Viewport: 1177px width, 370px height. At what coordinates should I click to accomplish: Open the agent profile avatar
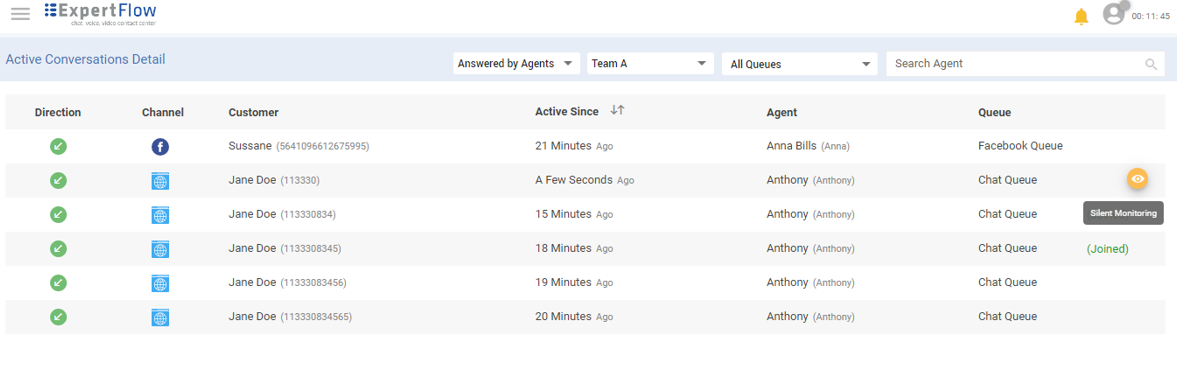(1114, 14)
